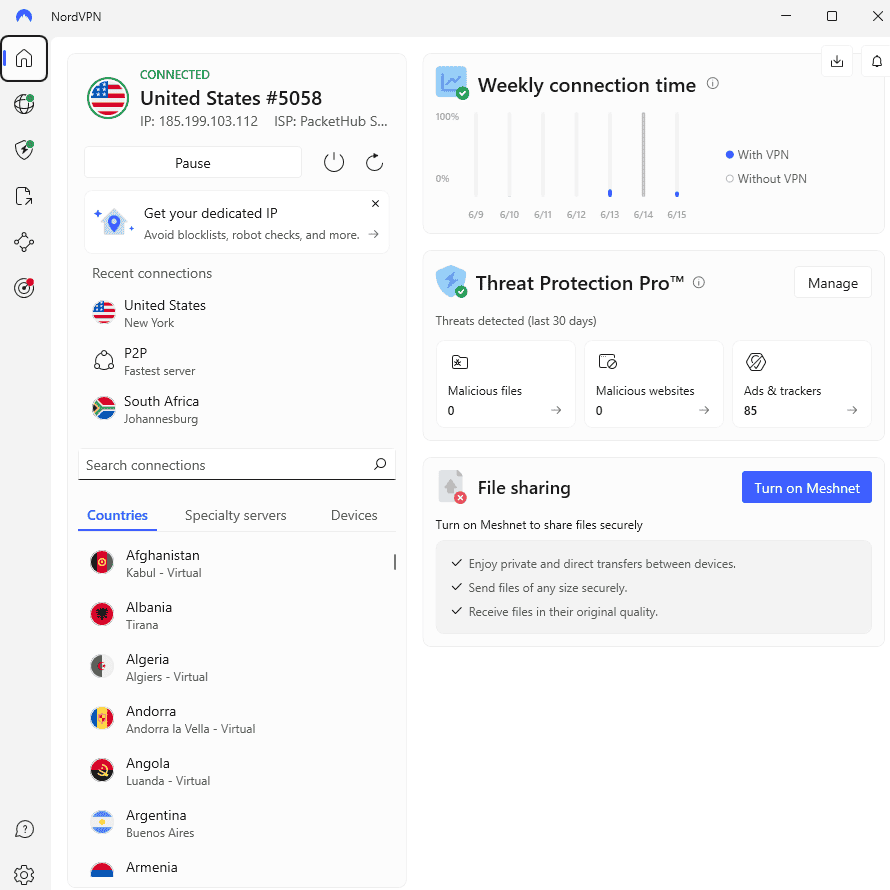Click the connected United States flag icon

108,98
